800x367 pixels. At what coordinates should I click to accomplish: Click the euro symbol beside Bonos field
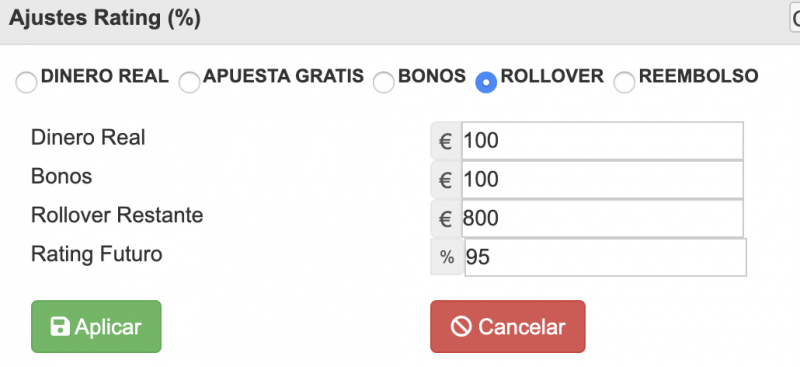(446, 180)
